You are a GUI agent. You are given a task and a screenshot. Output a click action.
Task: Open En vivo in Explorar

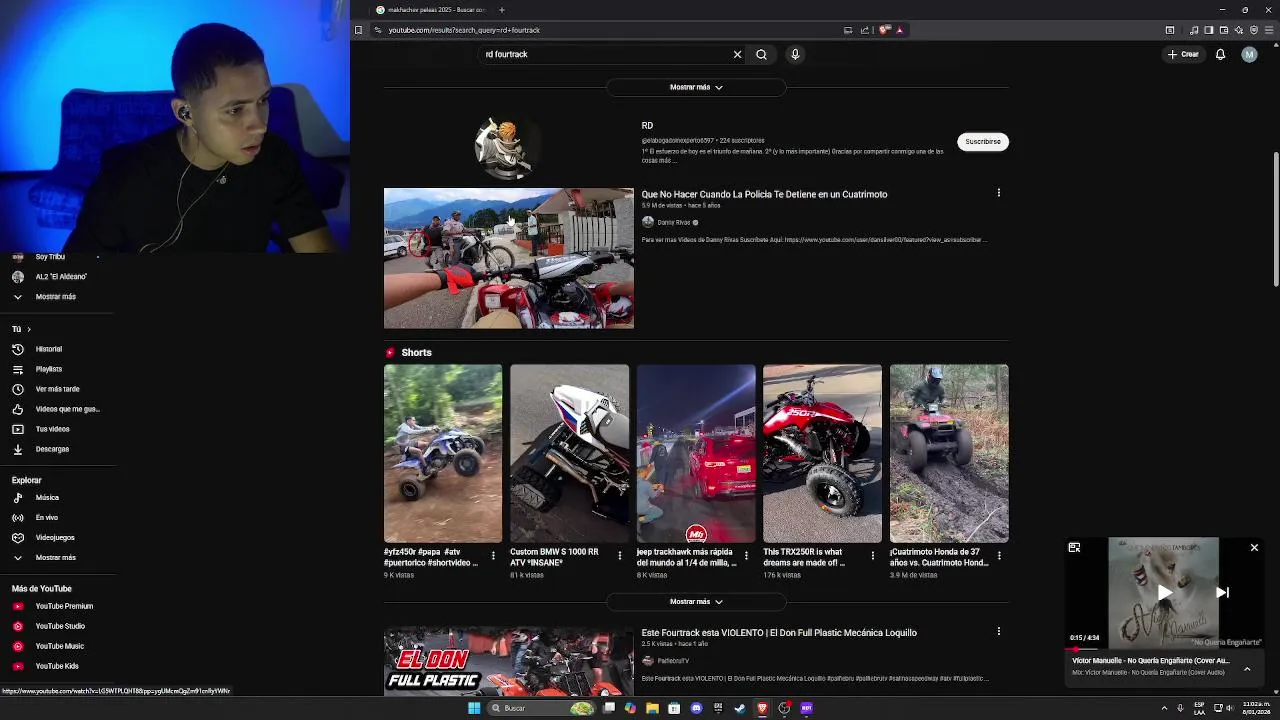click(x=46, y=518)
